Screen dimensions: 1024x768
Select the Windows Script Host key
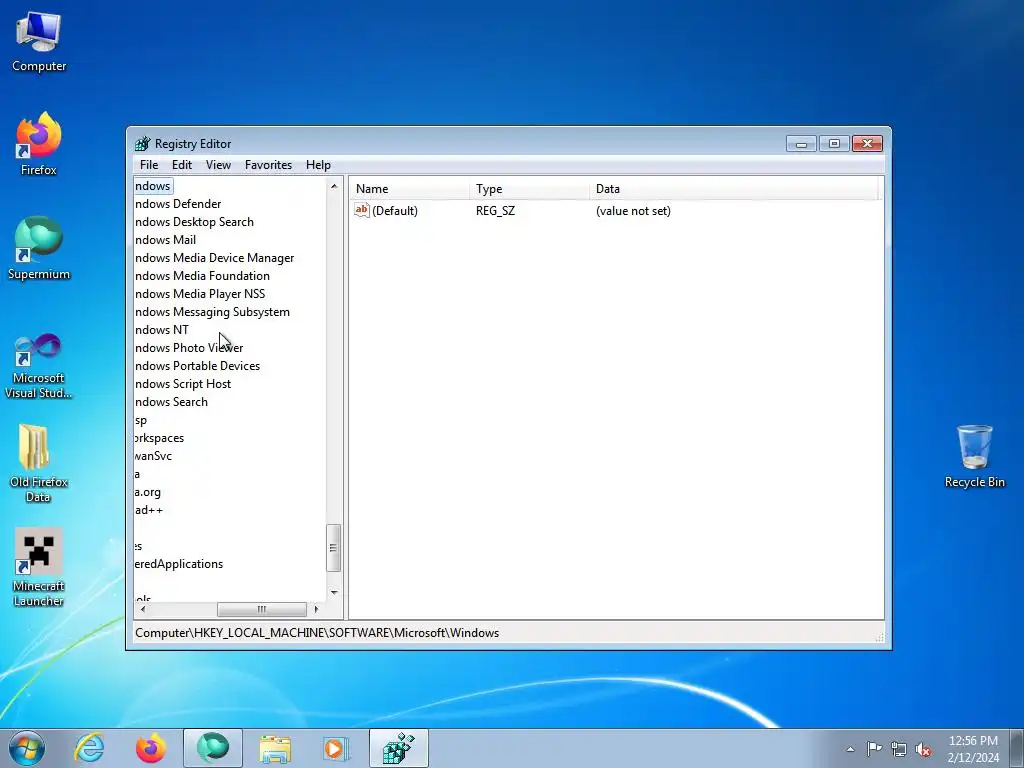(183, 384)
